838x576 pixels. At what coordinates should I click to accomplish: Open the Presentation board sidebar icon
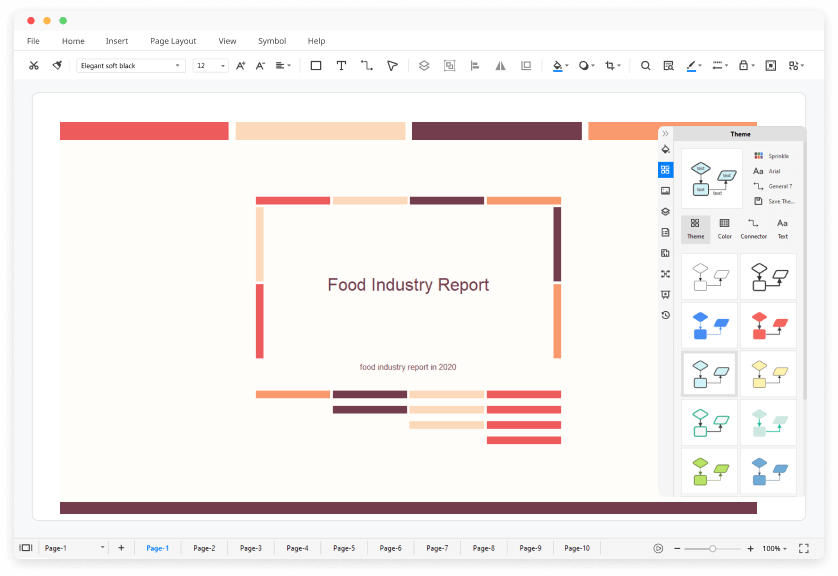[x=665, y=294]
